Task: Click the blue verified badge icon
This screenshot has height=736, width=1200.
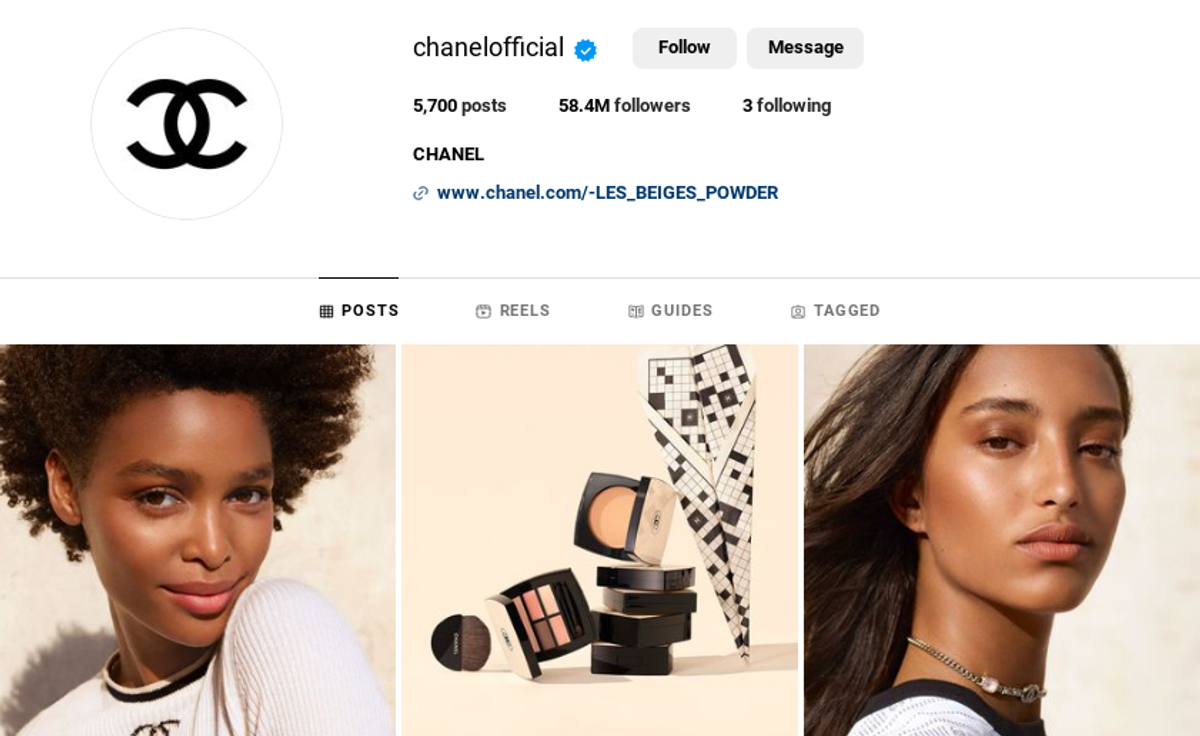Action: point(585,50)
